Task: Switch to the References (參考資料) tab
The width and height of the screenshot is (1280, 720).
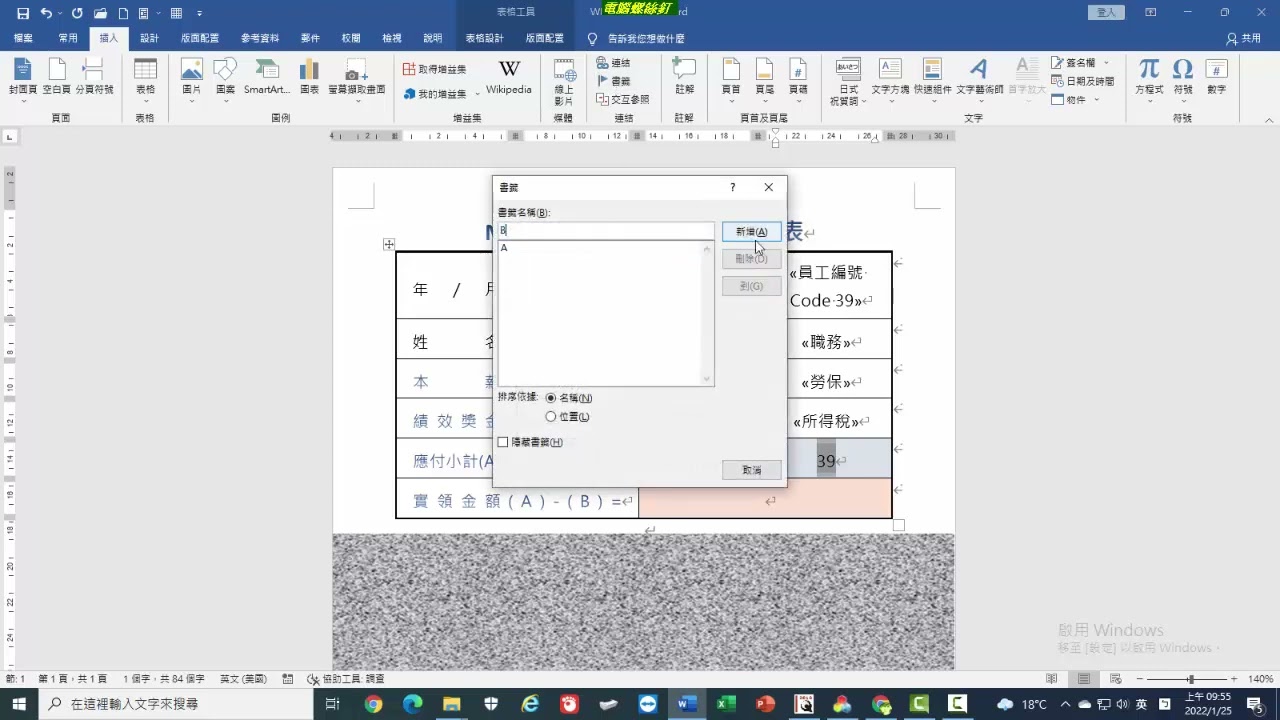Action: click(260, 38)
